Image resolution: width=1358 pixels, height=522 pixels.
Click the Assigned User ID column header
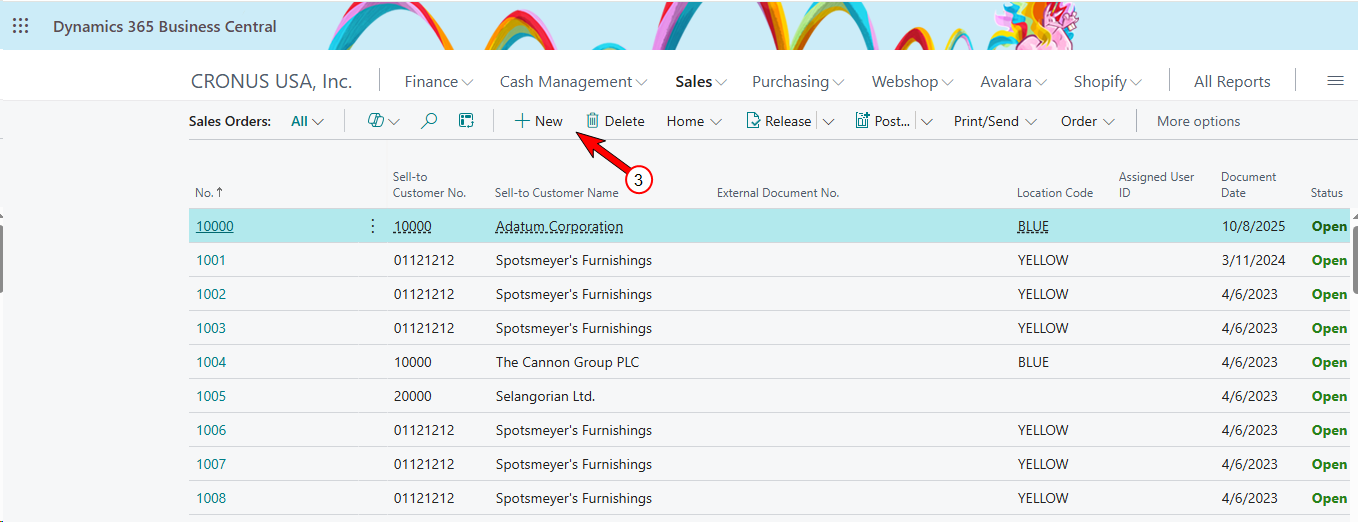(1156, 185)
